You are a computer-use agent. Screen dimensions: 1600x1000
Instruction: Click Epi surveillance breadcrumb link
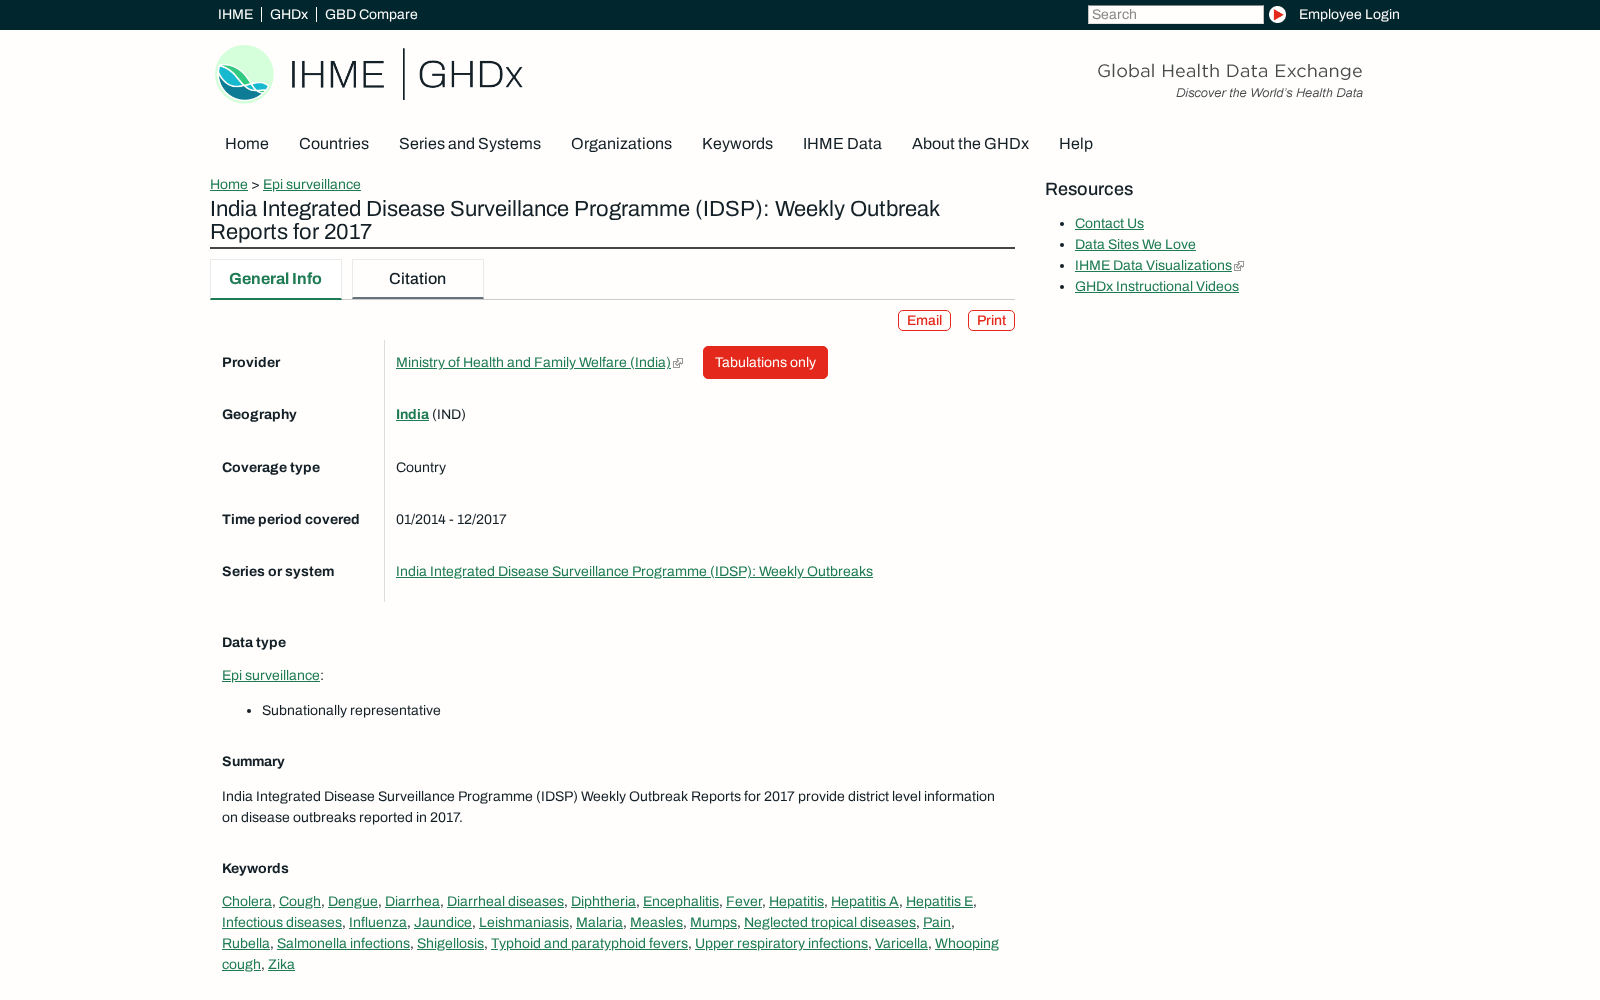(312, 184)
